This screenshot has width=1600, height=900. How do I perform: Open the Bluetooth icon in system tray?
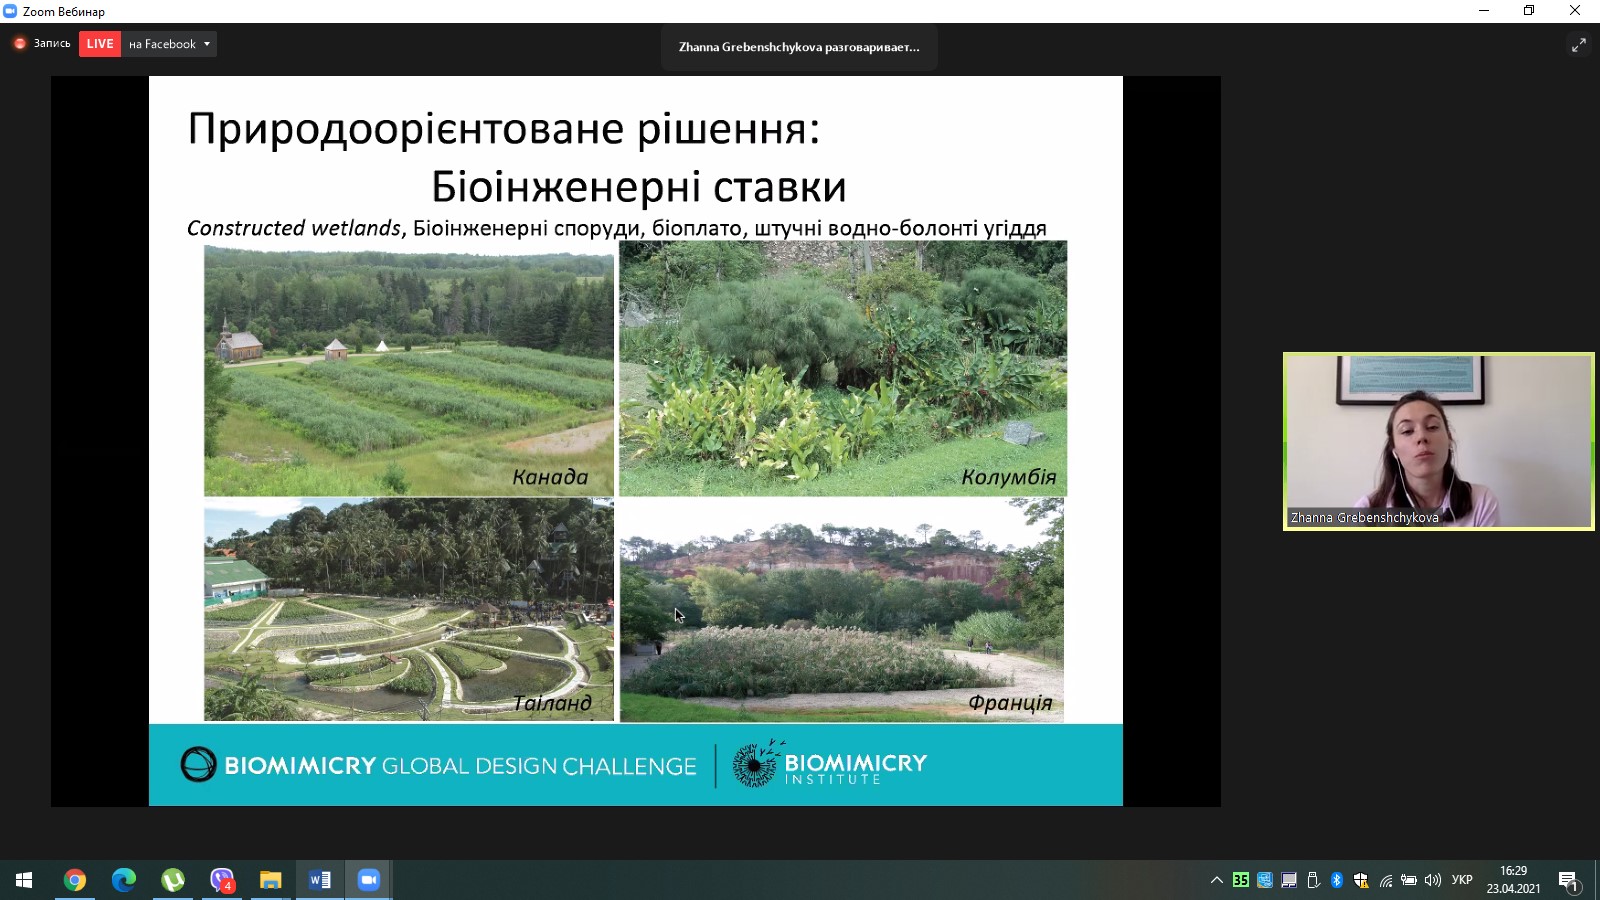[1339, 881]
